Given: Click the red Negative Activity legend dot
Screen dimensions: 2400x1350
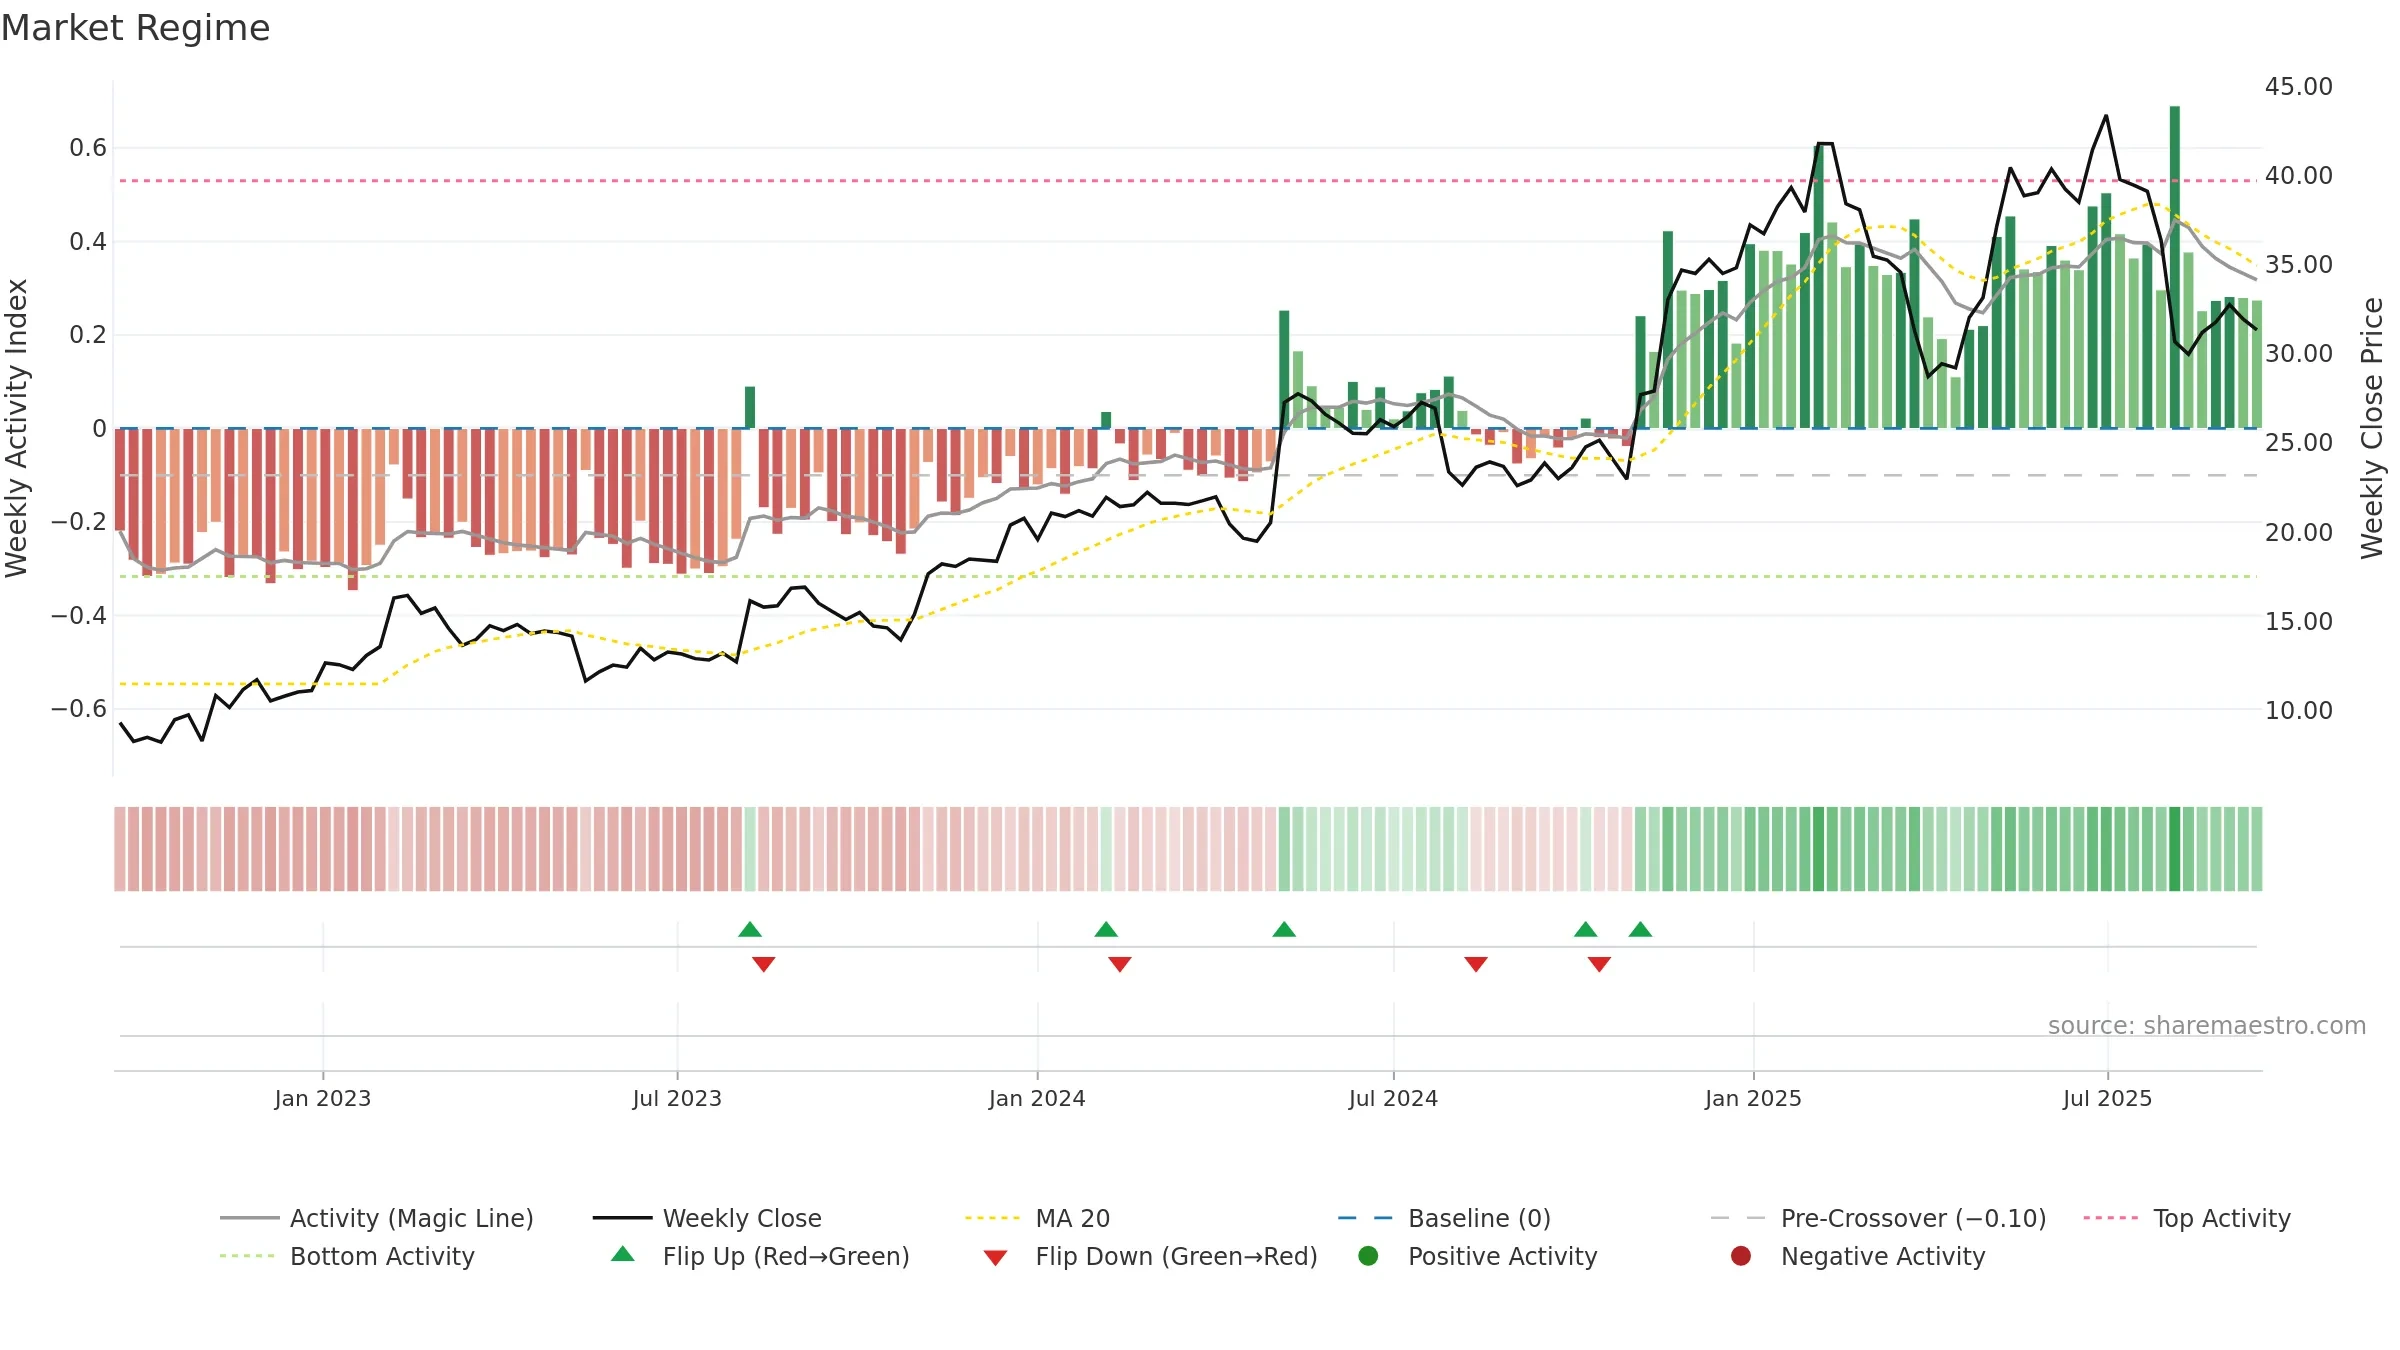Looking at the screenshot, I should point(1741,1255).
